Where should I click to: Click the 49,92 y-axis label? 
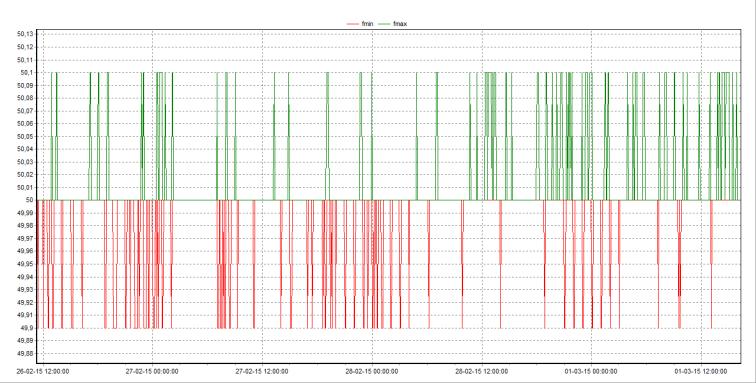tap(25, 302)
